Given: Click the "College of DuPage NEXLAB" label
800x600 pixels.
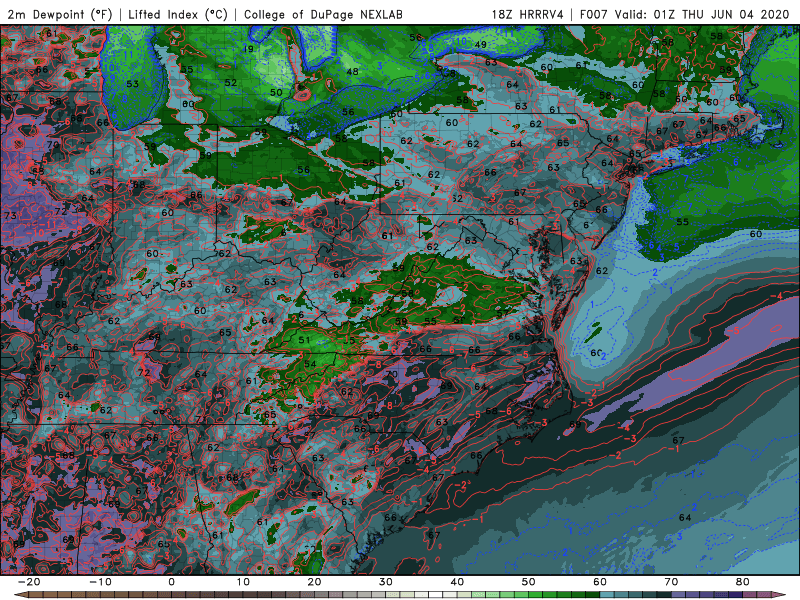Looking at the screenshot, I should pos(323,14).
